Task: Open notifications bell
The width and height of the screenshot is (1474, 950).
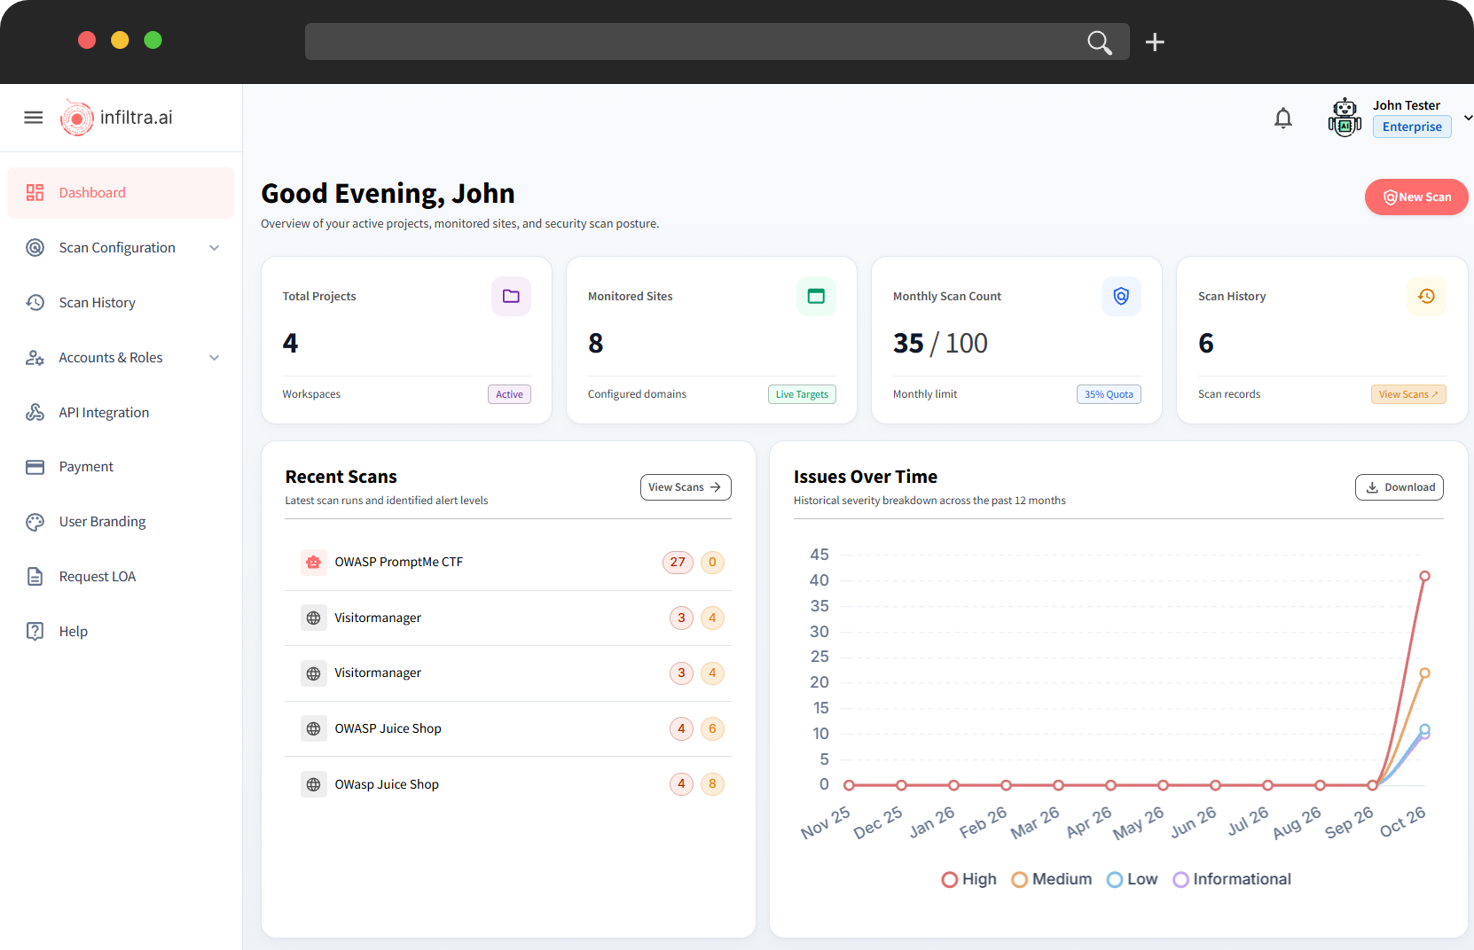Action: 1283,118
